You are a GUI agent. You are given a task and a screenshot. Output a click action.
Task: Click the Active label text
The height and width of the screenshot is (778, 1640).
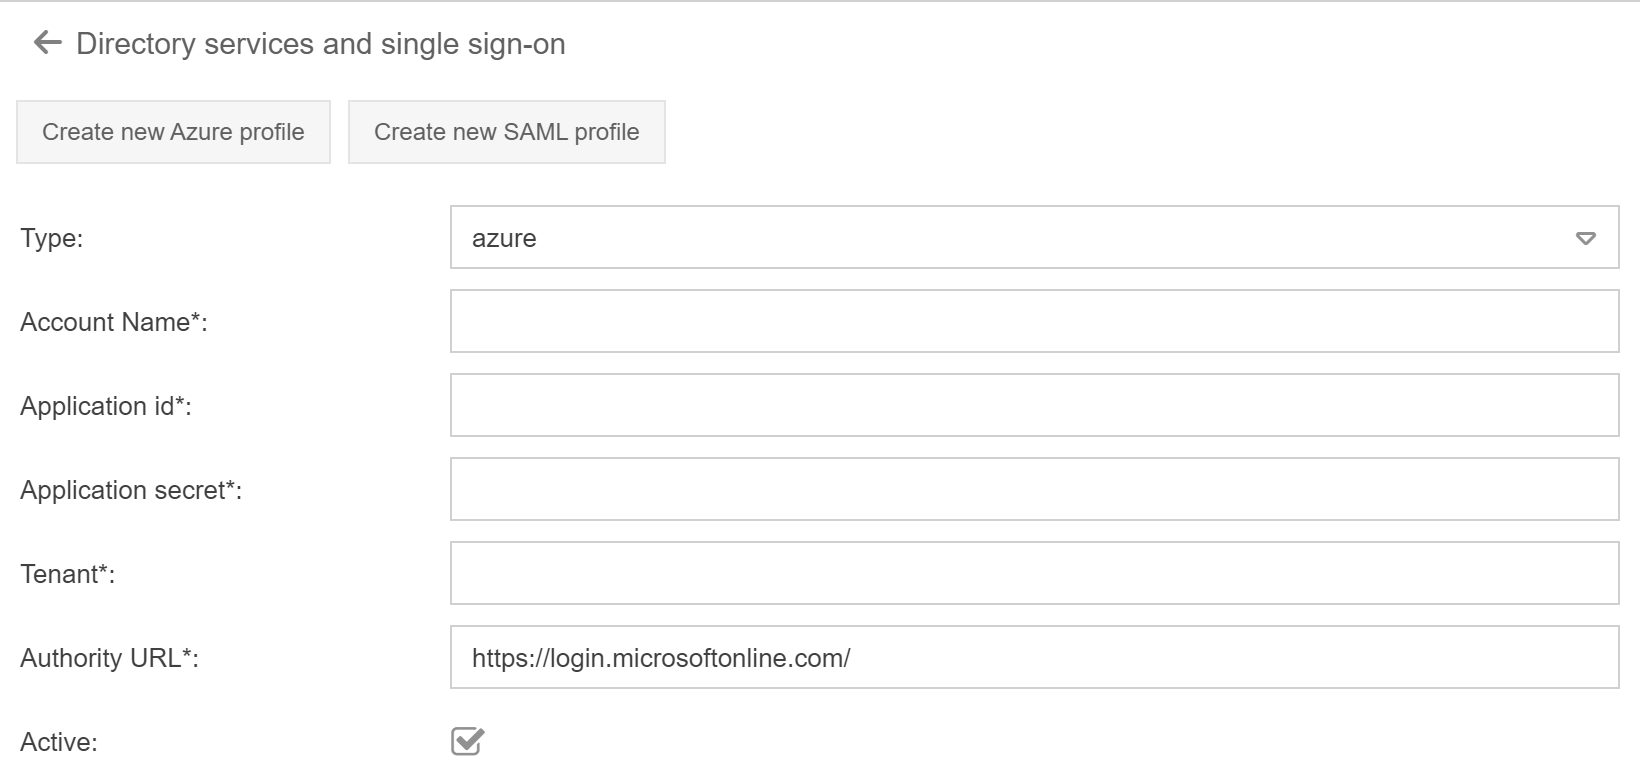tap(59, 742)
